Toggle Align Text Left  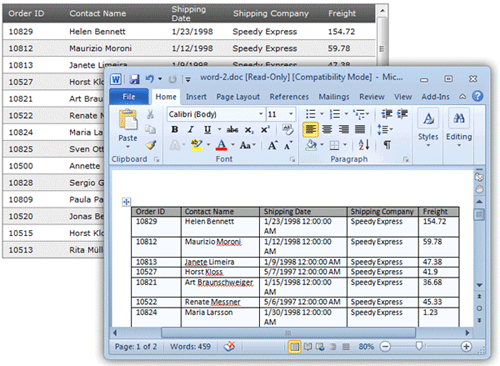tap(311, 129)
